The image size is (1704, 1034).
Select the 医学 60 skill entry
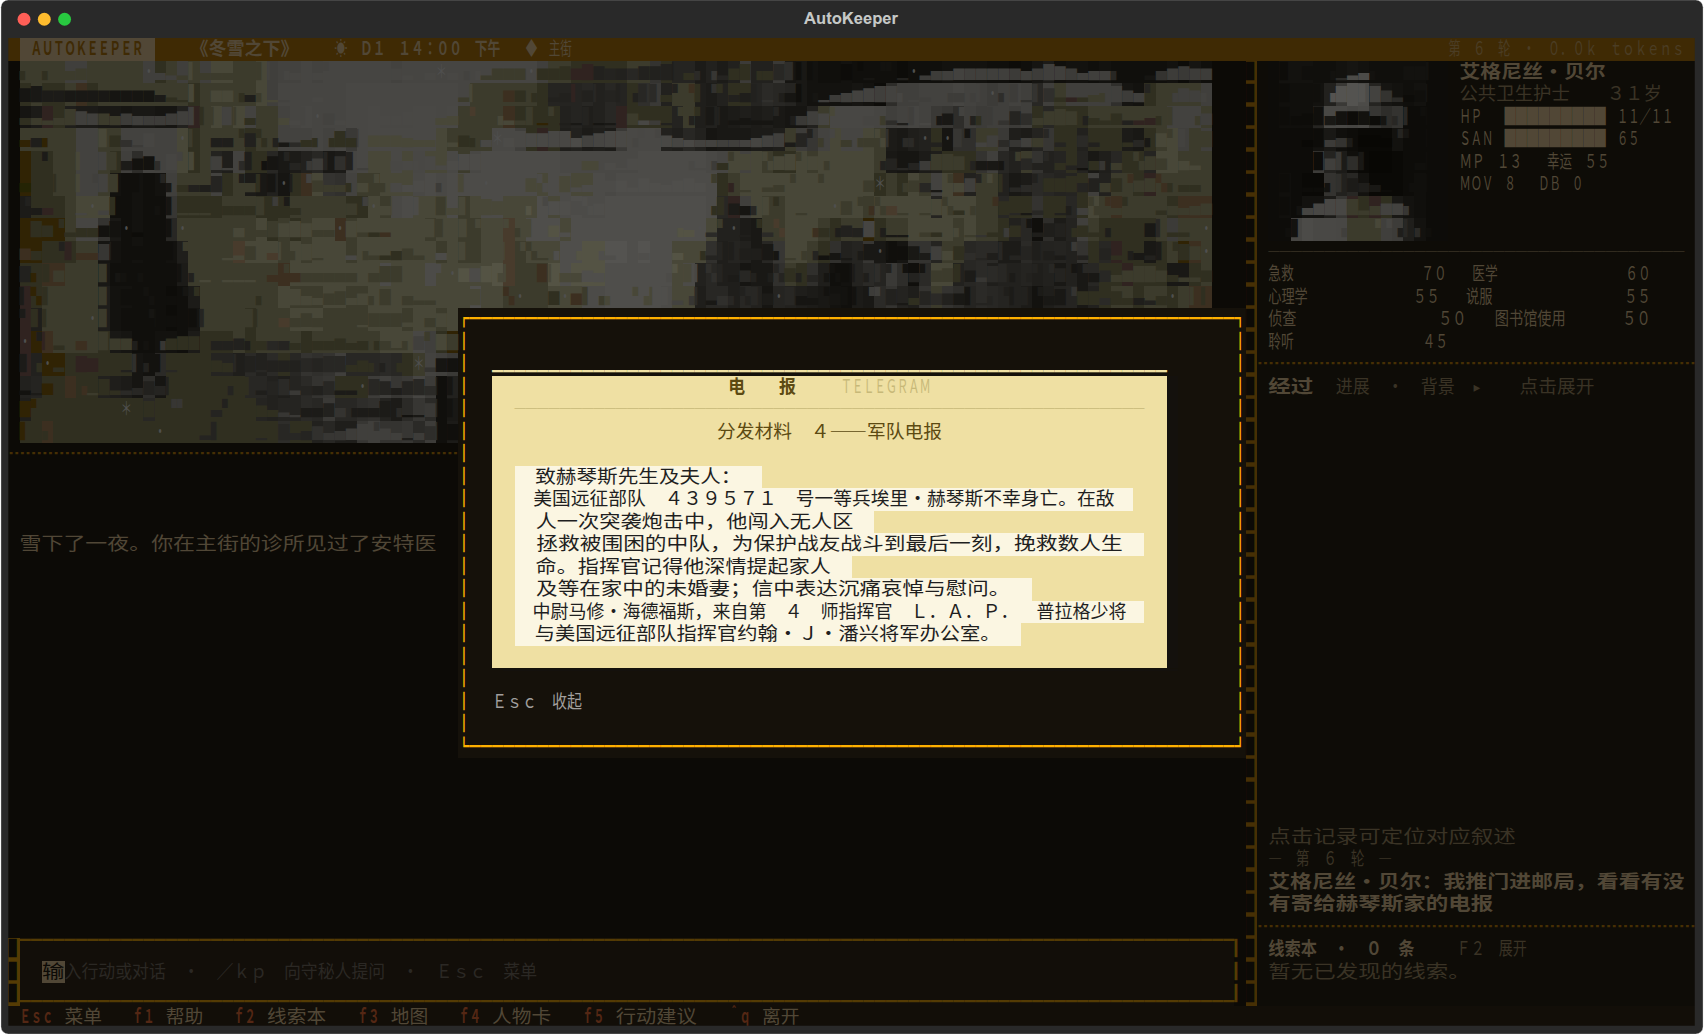point(1561,273)
